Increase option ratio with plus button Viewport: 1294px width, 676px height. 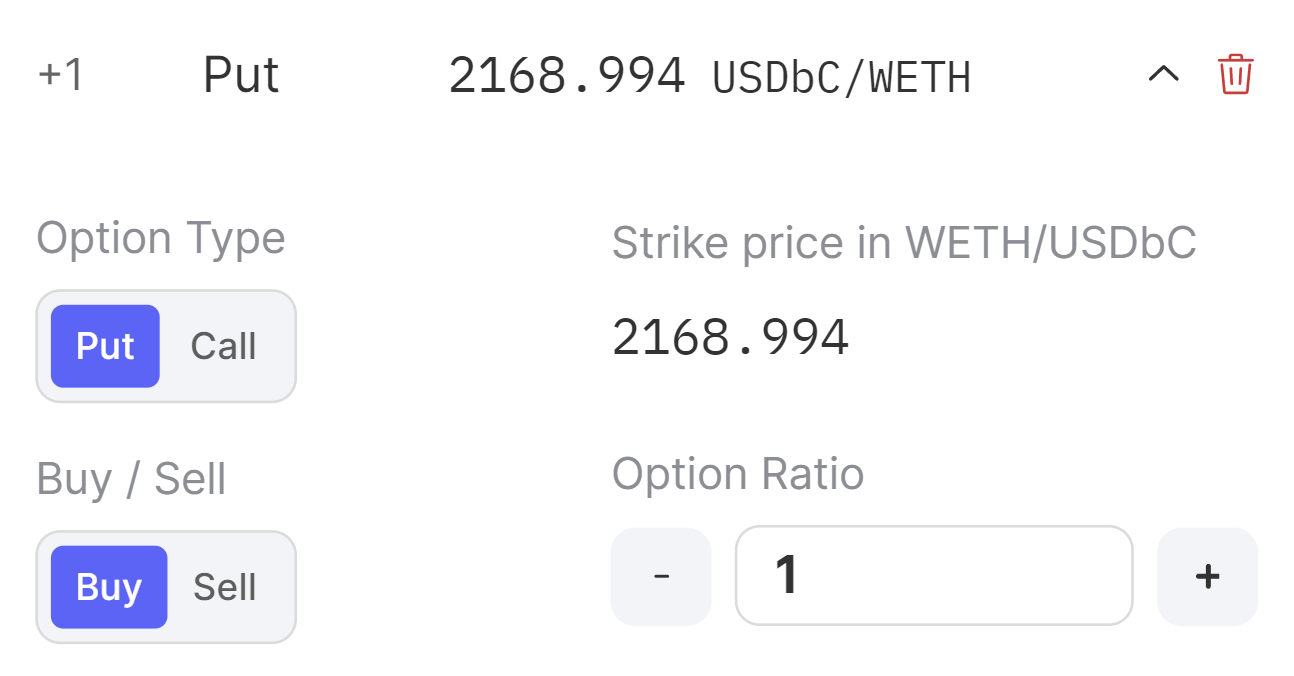click(x=1207, y=577)
